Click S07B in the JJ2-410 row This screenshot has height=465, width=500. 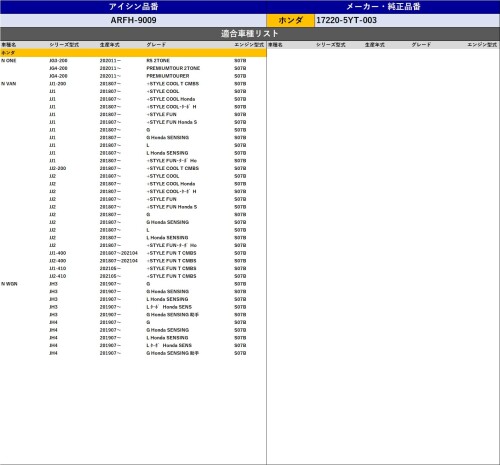coord(240,276)
